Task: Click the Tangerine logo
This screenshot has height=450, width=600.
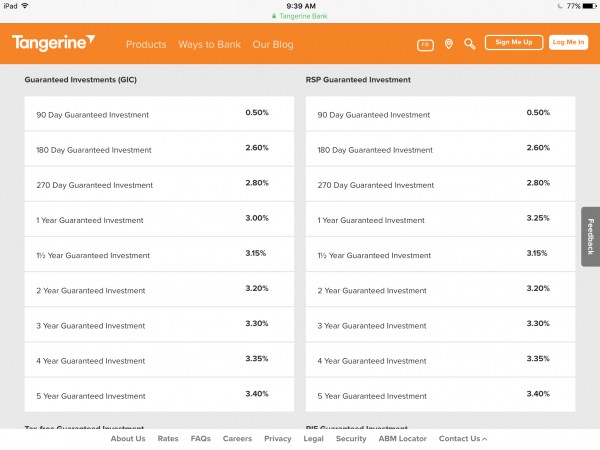Action: (x=53, y=43)
